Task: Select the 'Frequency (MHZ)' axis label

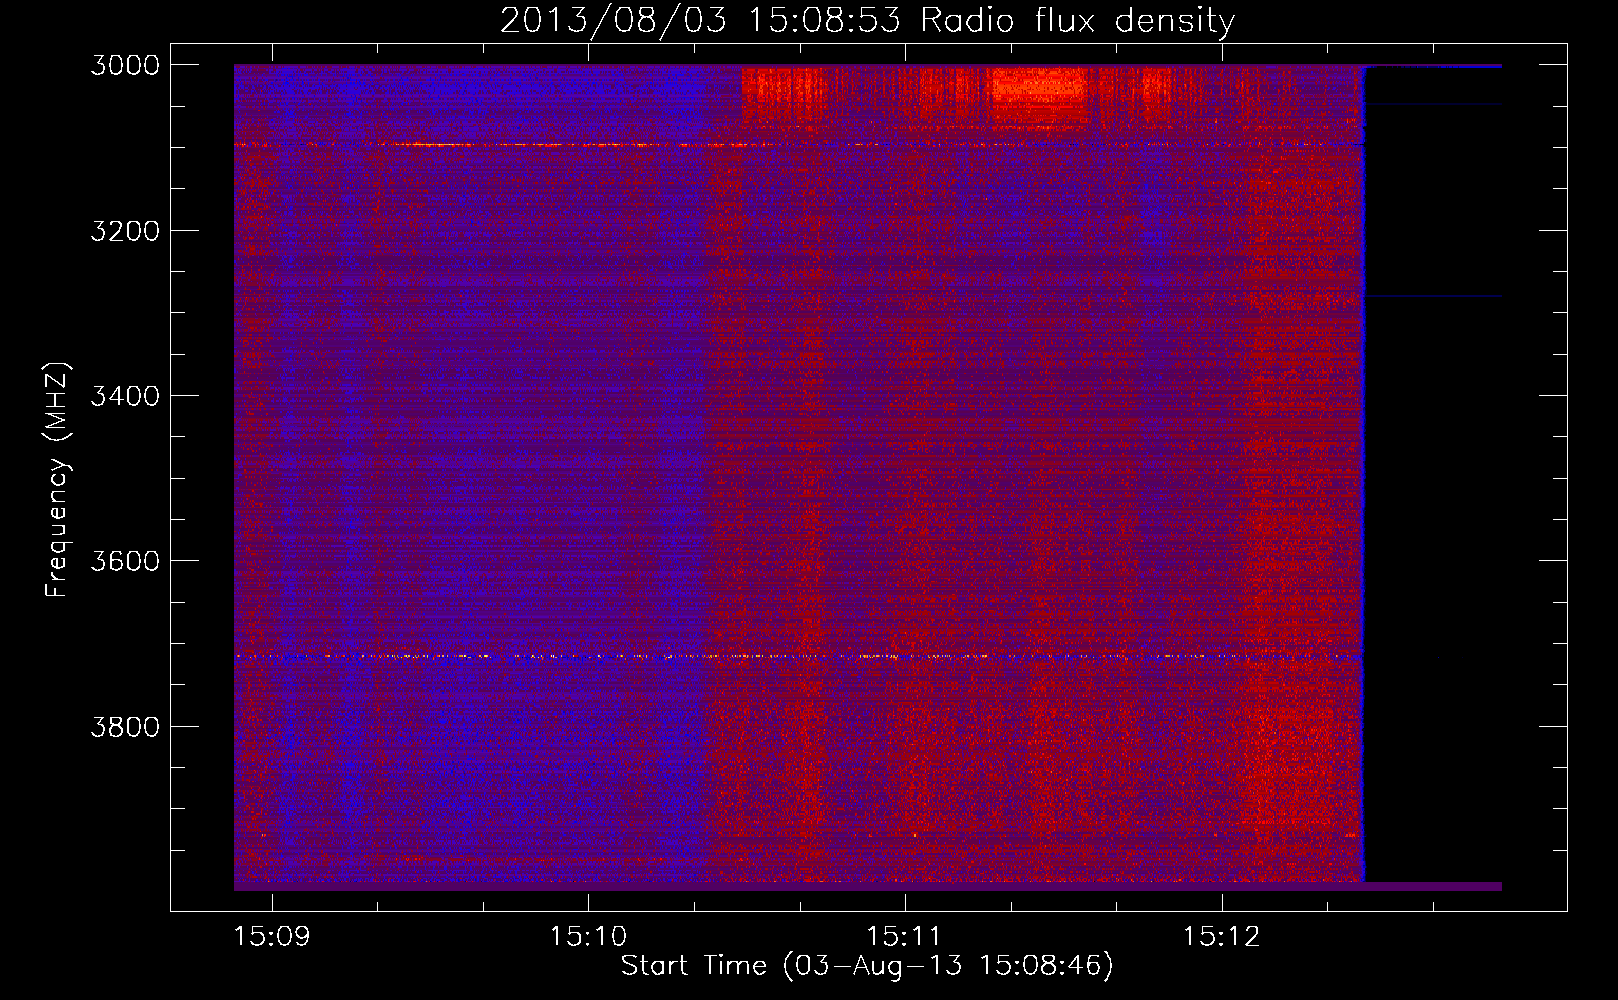Action: pyautogui.click(x=57, y=480)
